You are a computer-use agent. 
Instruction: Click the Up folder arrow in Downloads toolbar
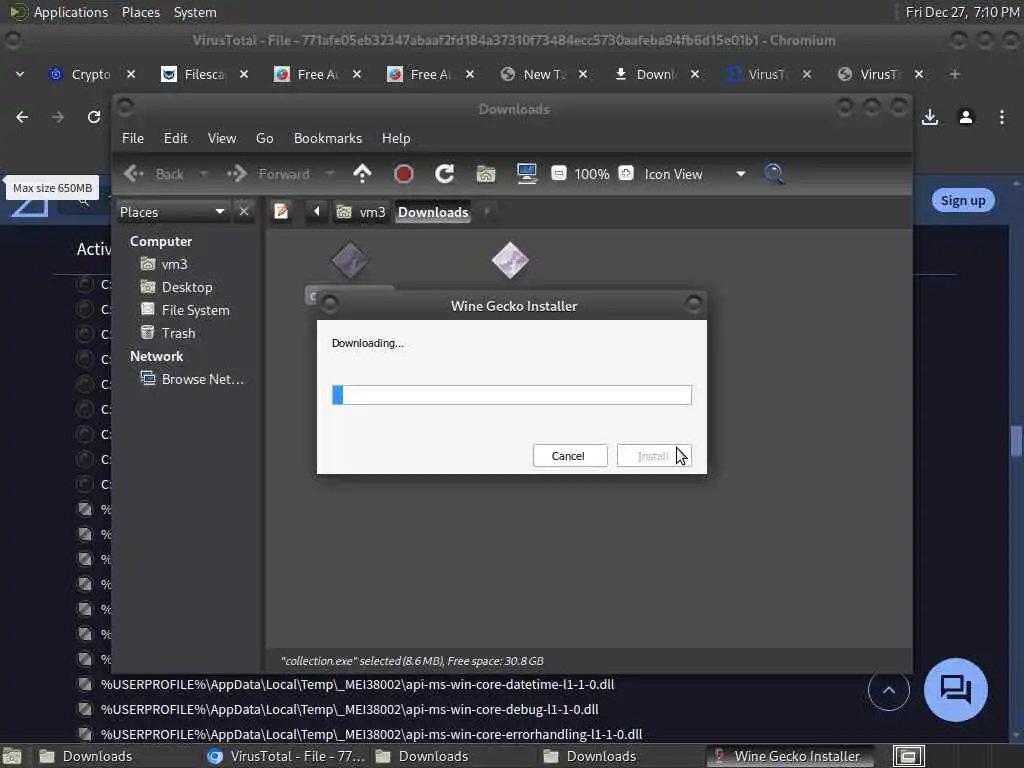(x=362, y=174)
